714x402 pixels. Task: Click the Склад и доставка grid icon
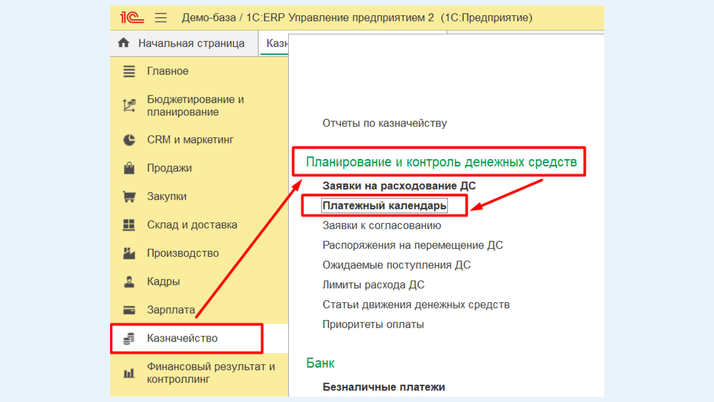[129, 225]
